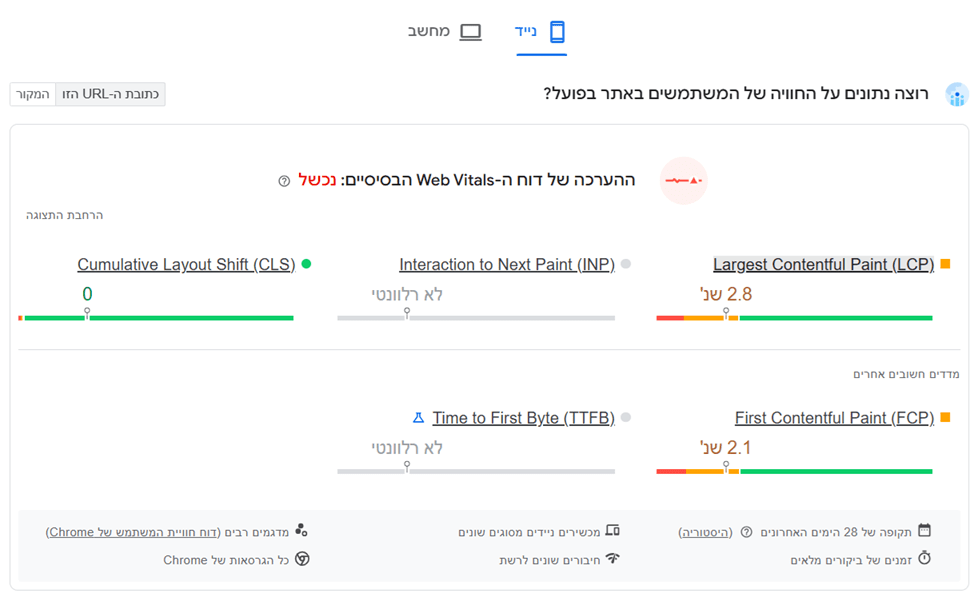This screenshot has width=970, height=593.
Task: Click the CLS value 0
Action: point(87,294)
